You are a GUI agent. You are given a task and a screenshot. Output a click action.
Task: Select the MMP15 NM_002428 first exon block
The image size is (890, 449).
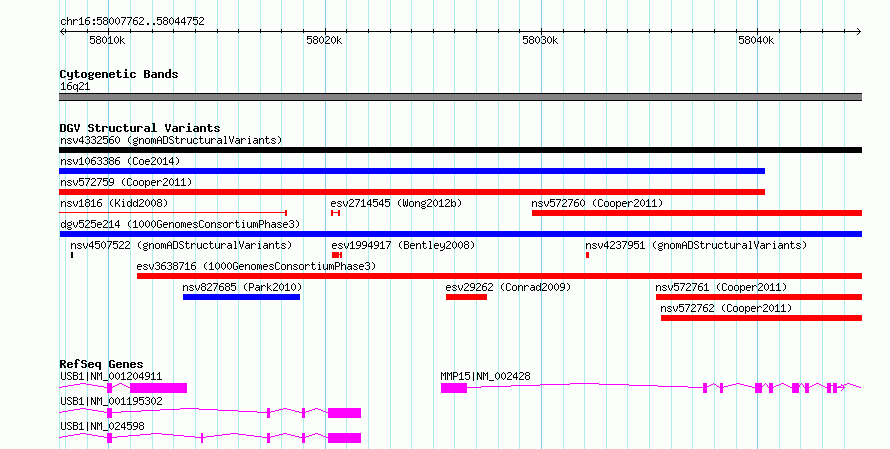click(x=454, y=388)
